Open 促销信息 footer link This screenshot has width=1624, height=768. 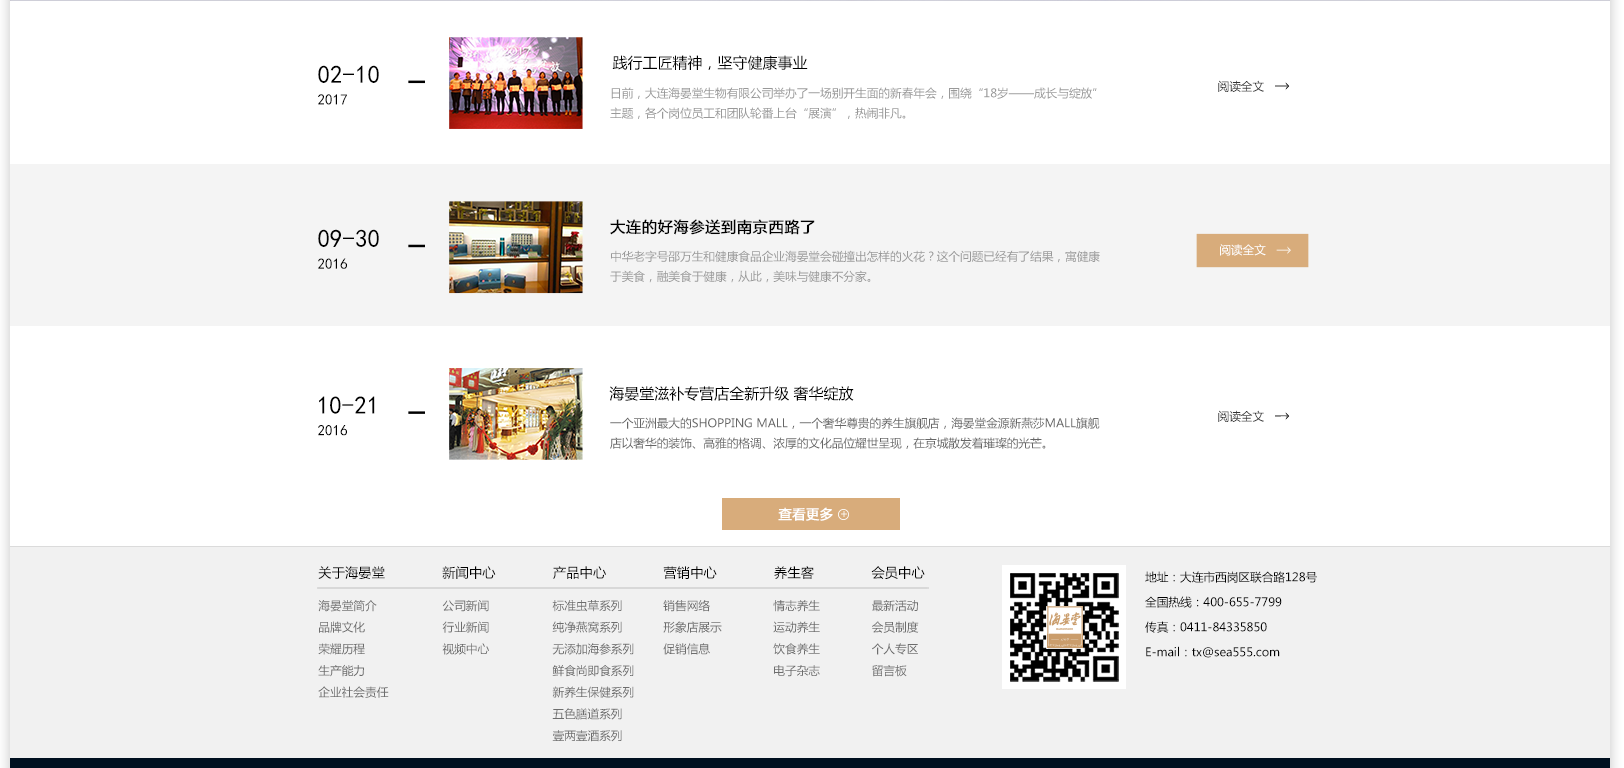686,649
